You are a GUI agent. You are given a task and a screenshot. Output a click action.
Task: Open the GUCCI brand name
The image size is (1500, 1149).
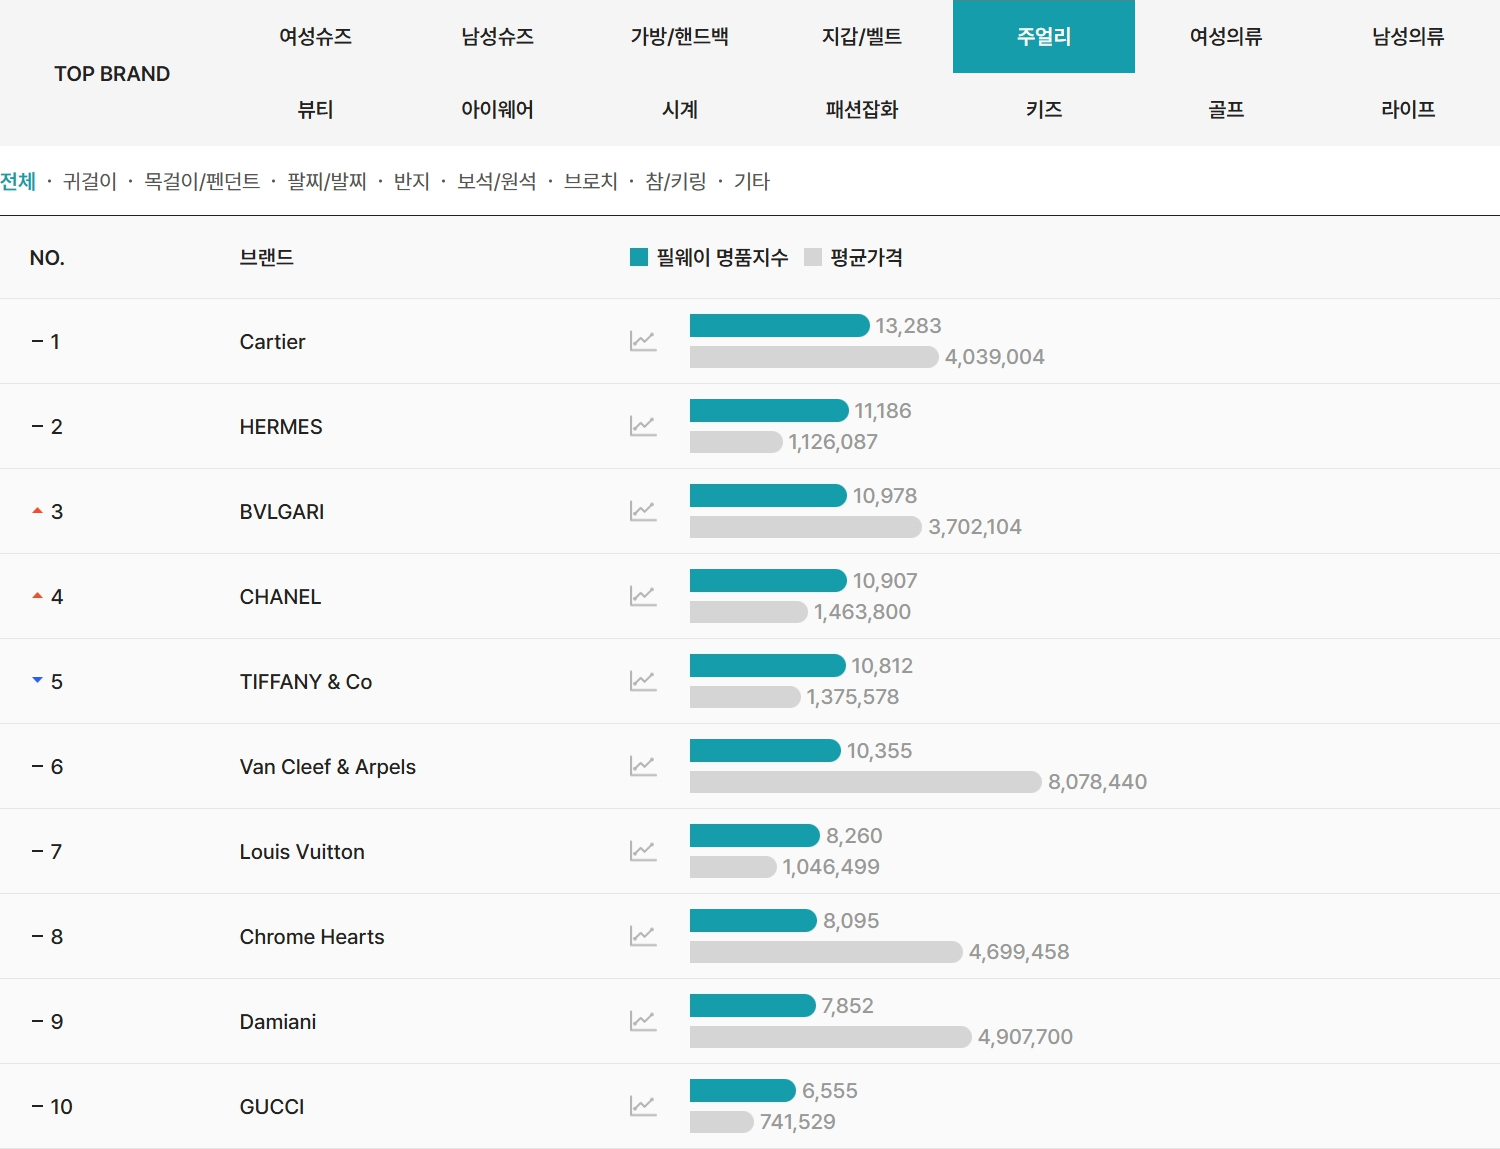(272, 1107)
